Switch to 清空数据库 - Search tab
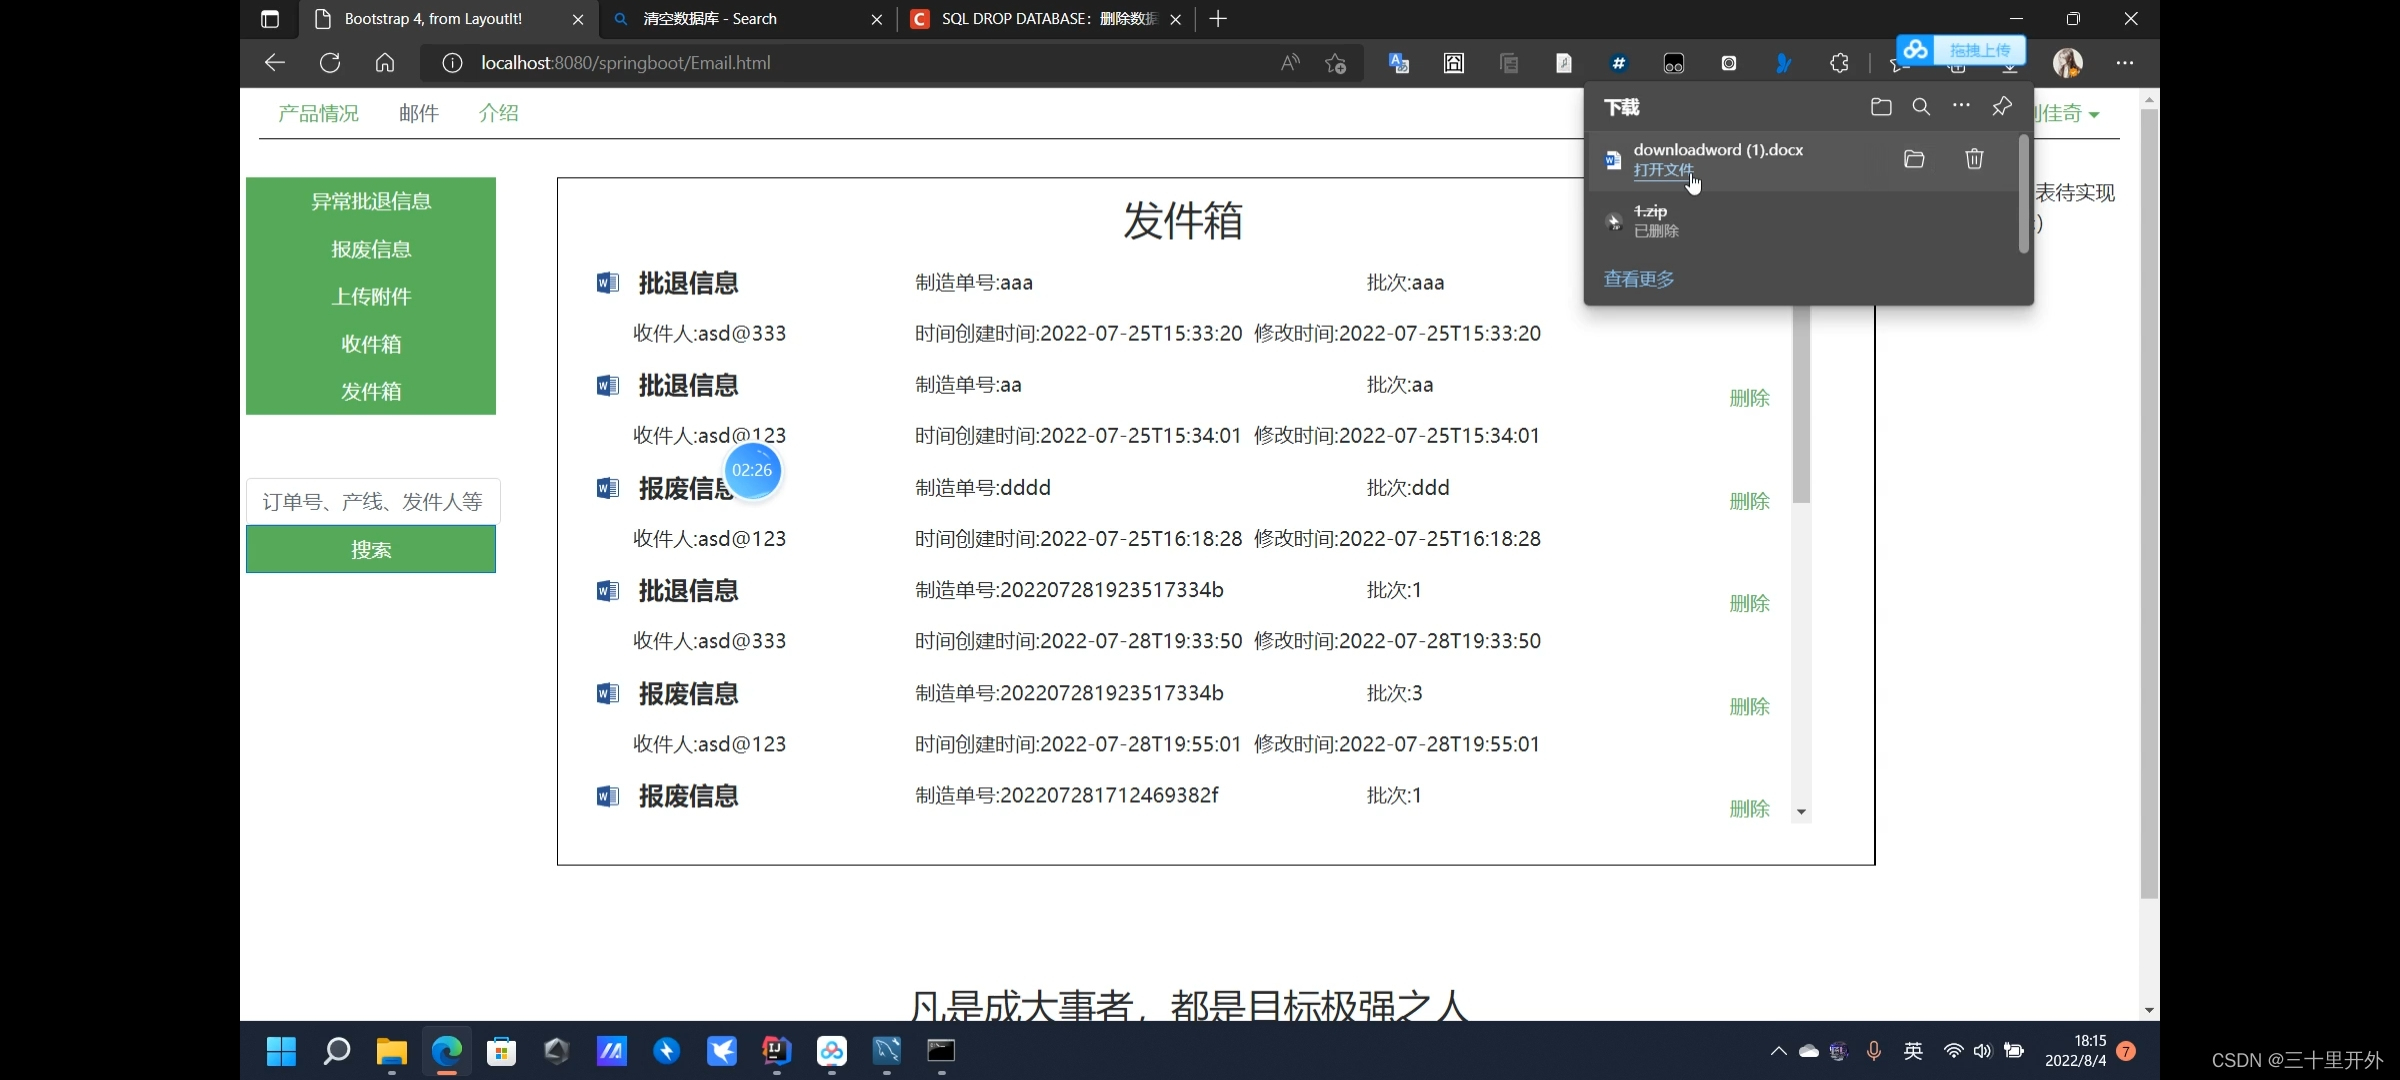 710,19
